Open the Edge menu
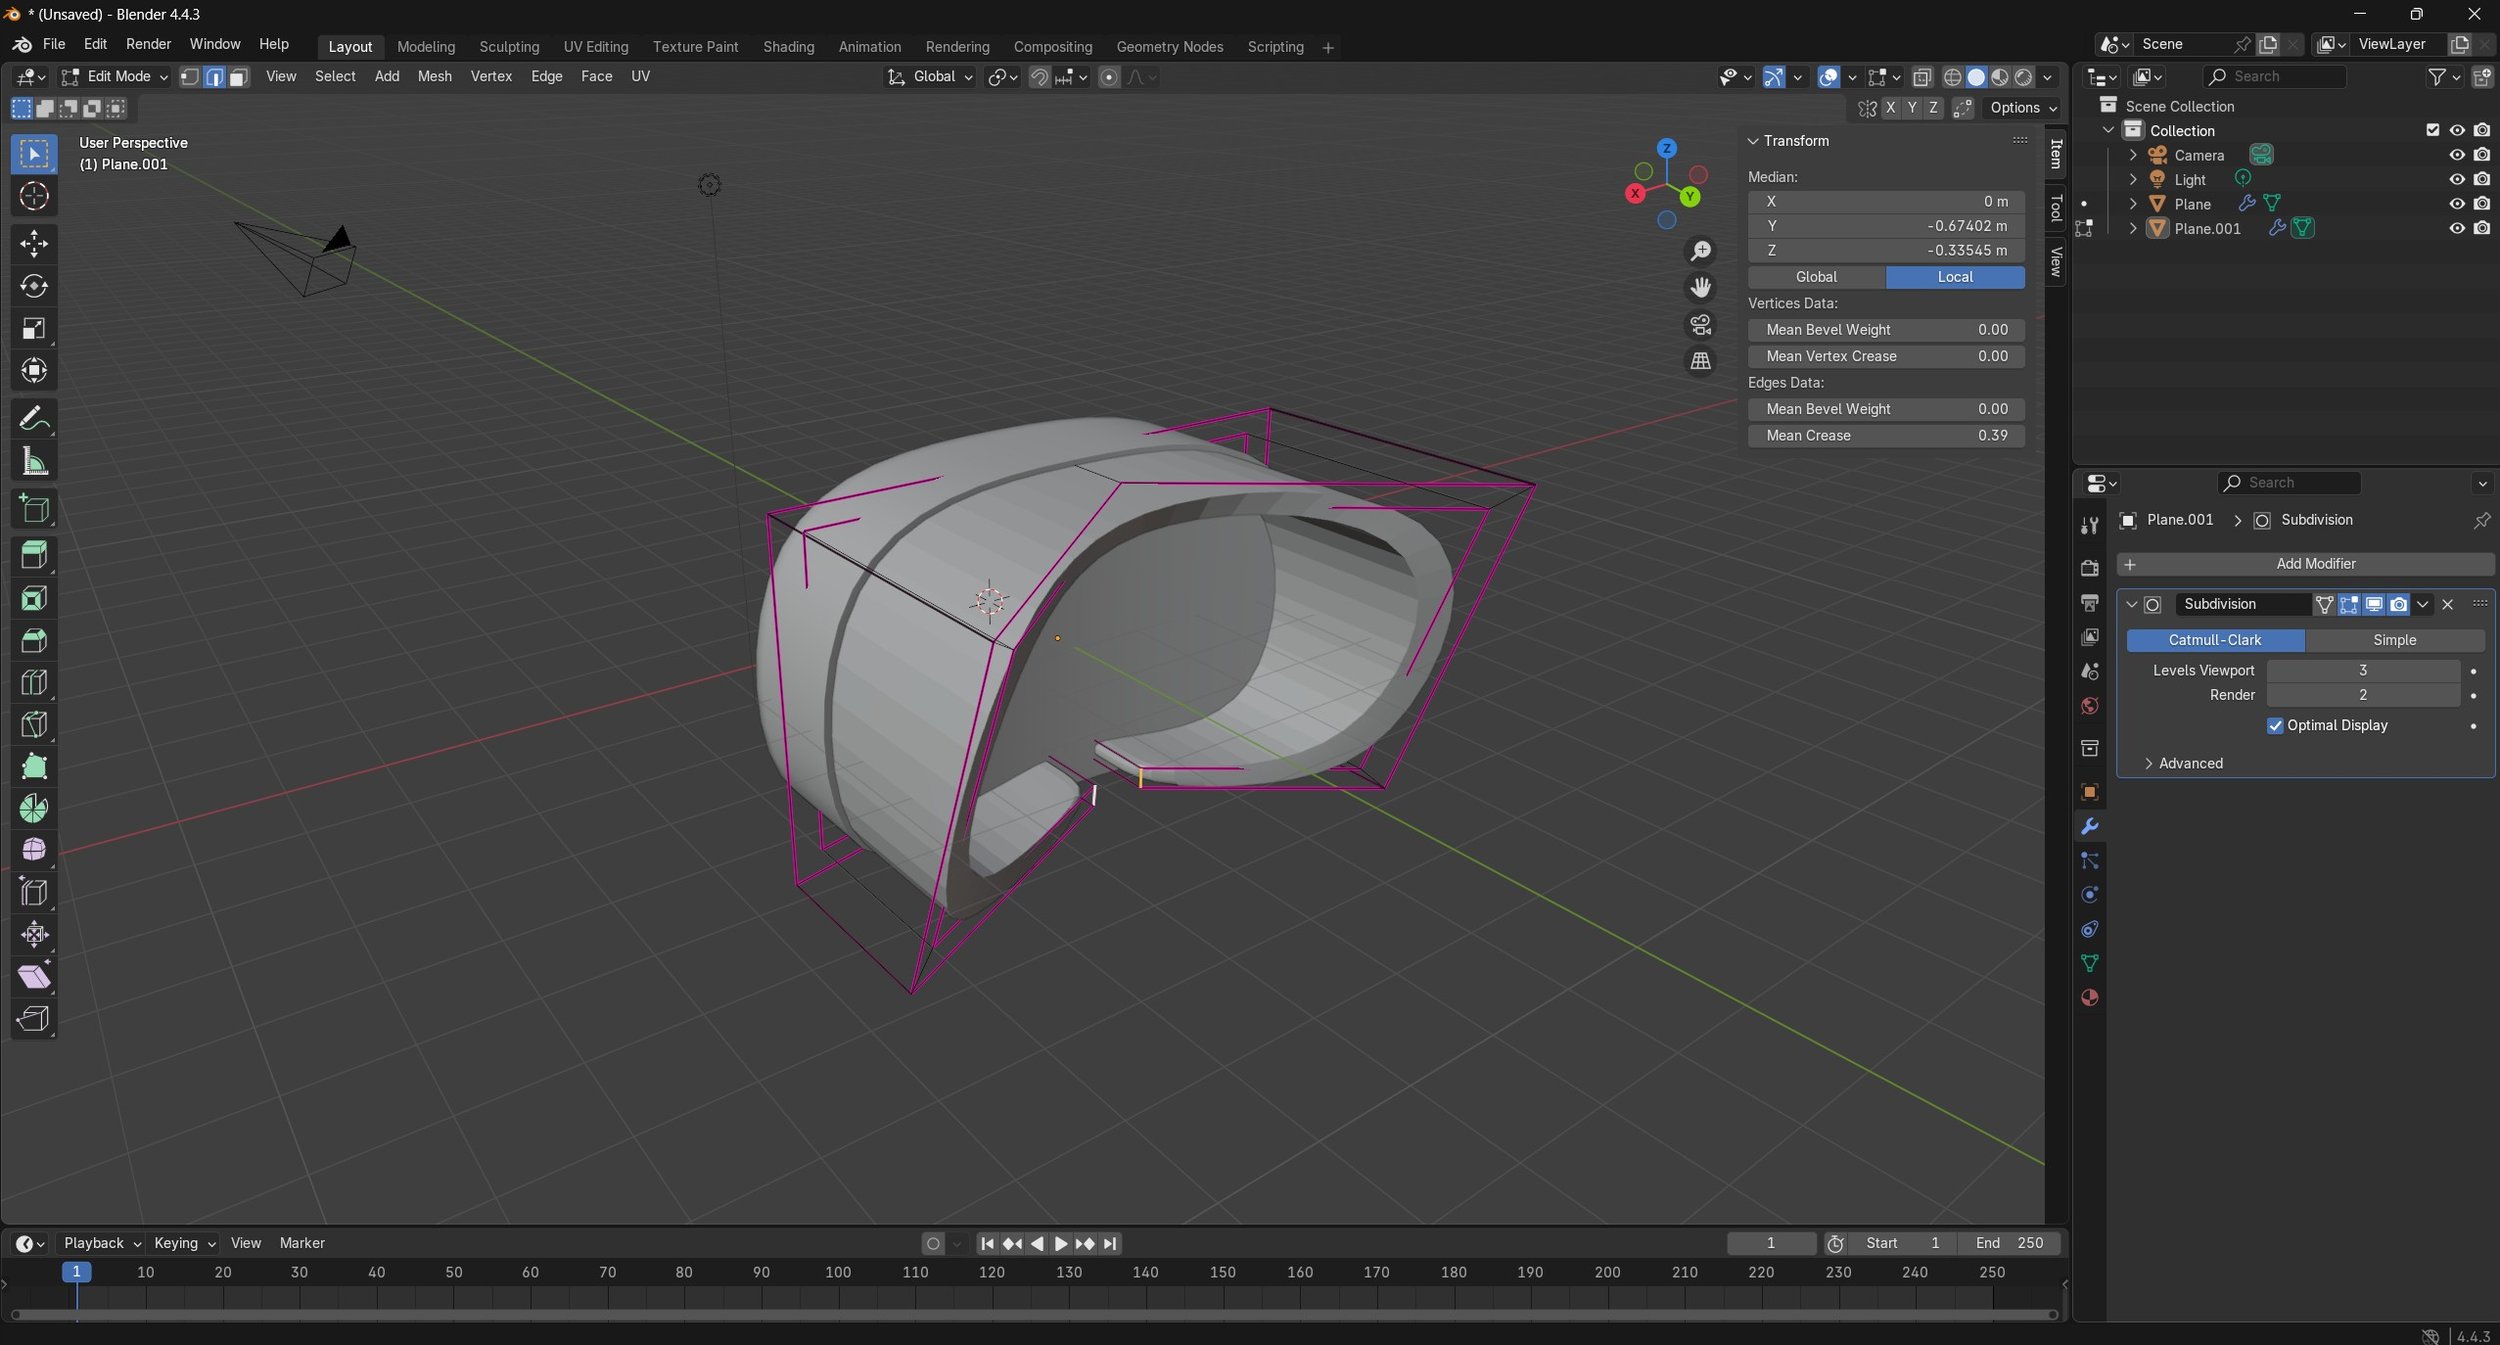Image resolution: width=2500 pixels, height=1345 pixels. (546, 77)
